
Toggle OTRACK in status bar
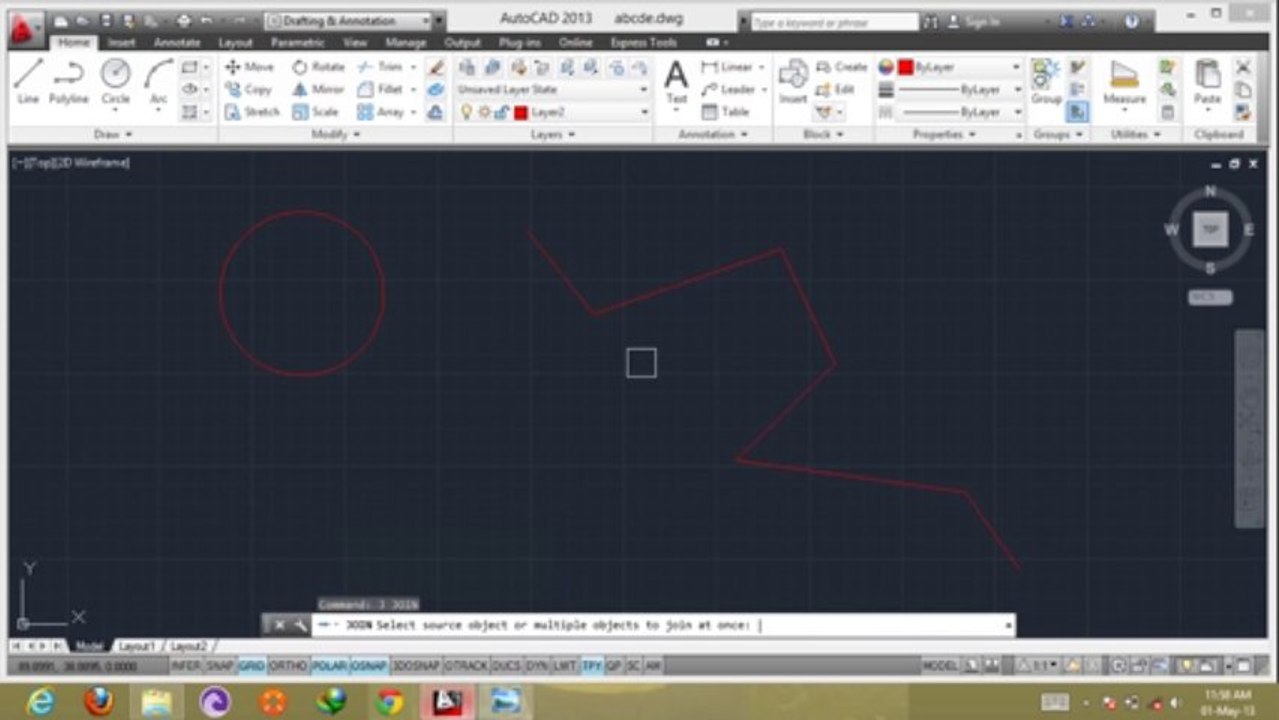[466, 666]
